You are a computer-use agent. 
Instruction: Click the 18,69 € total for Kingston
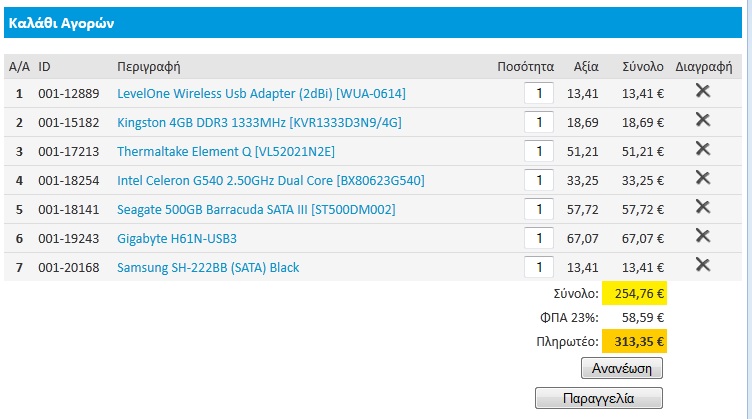(x=643, y=123)
